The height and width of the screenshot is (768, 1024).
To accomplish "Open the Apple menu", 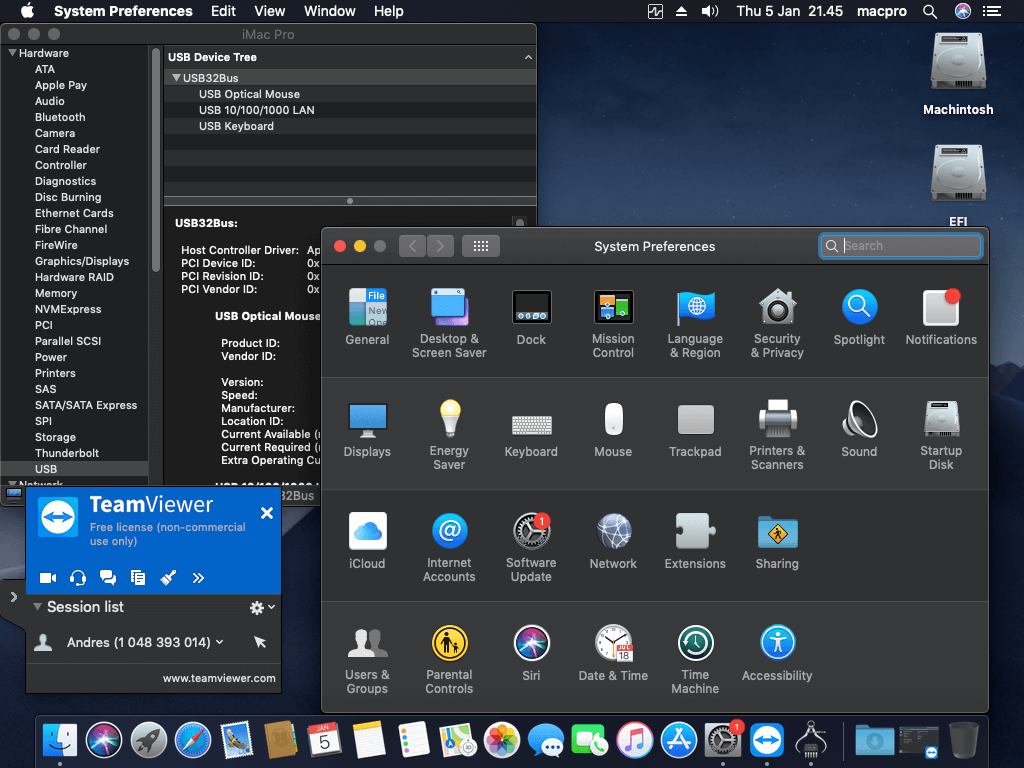I will click(x=27, y=11).
